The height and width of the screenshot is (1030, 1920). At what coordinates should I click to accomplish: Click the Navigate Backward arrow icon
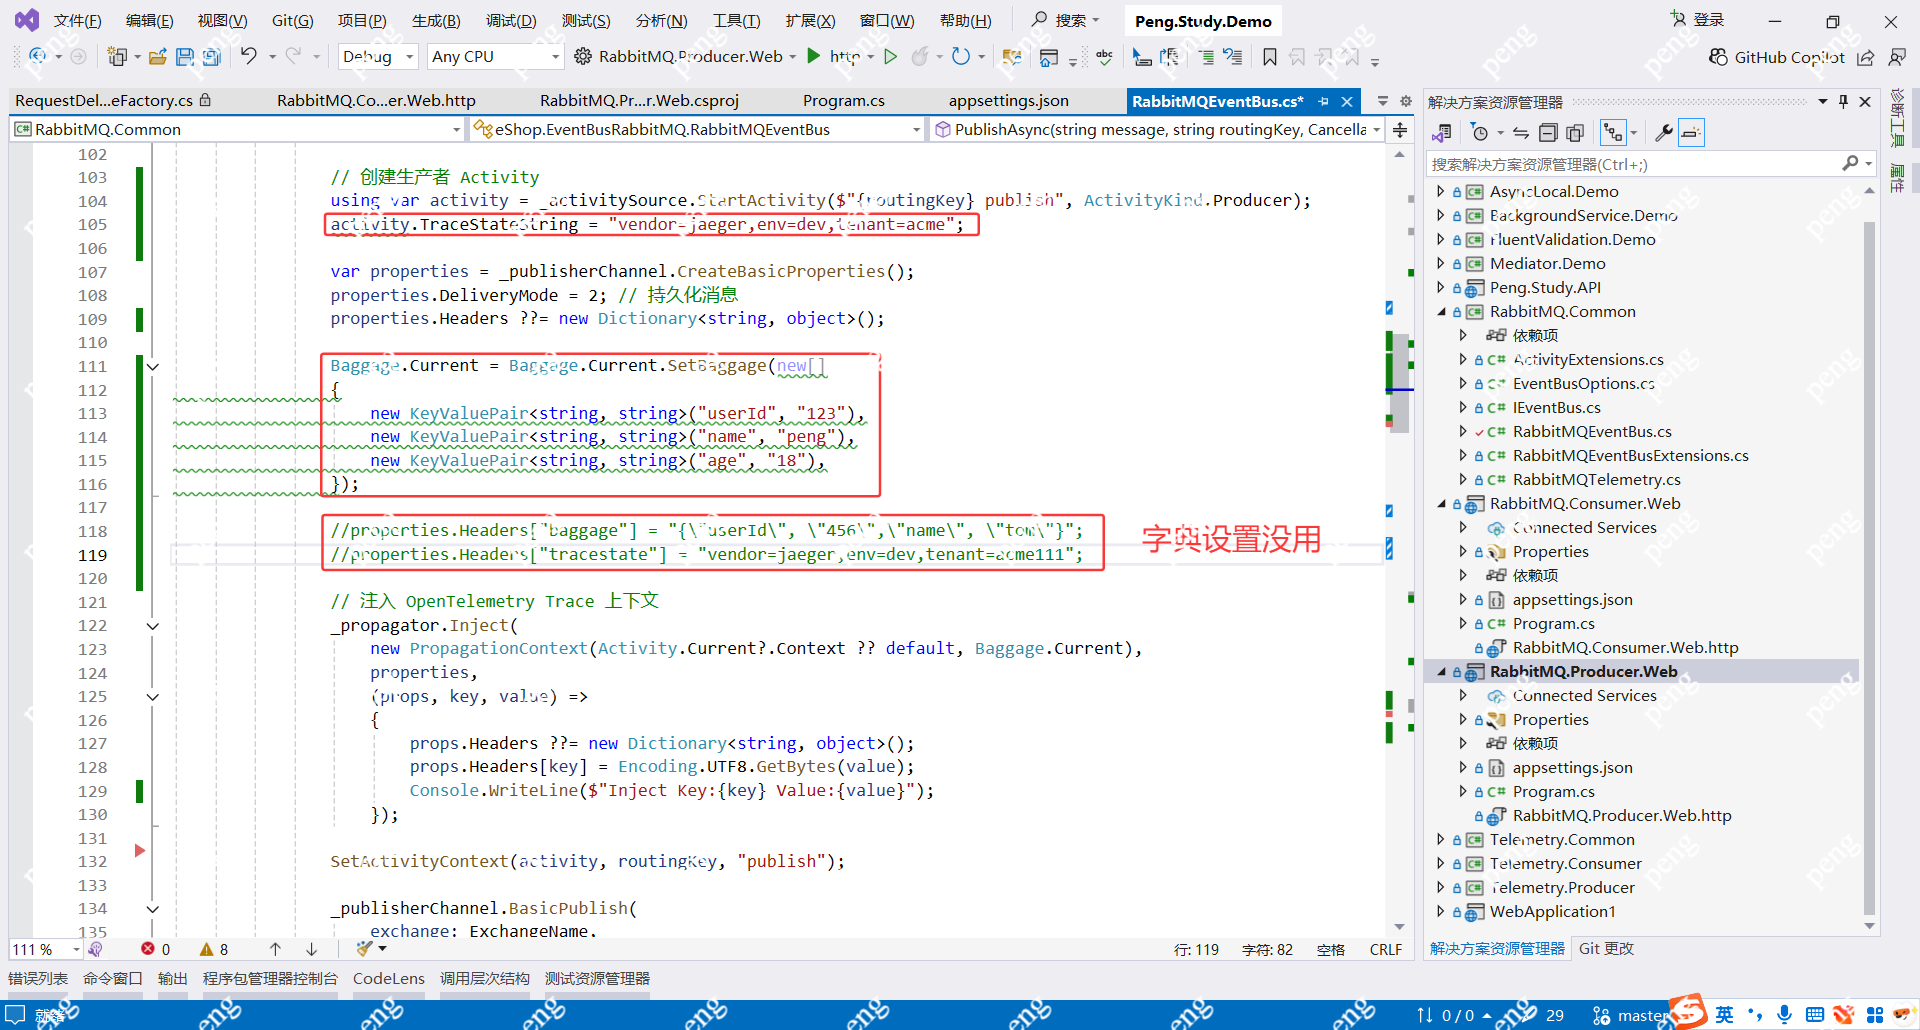point(37,56)
